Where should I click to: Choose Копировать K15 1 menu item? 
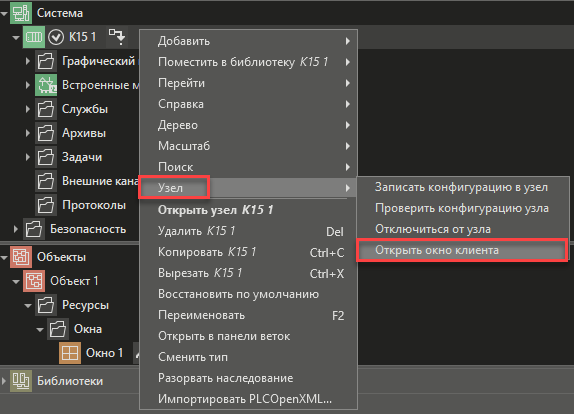point(248,252)
